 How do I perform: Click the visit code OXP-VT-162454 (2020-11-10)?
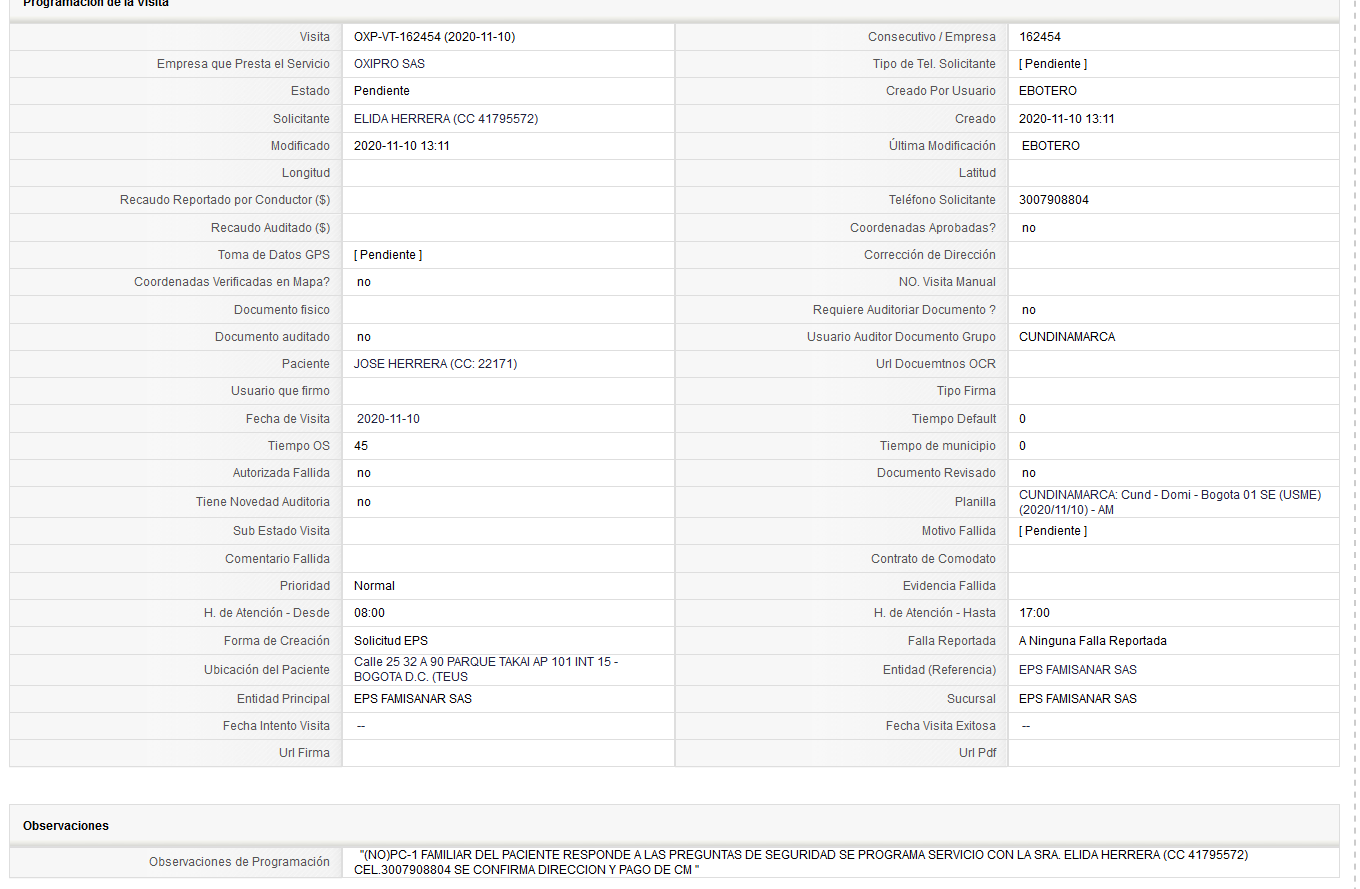[x=434, y=37]
